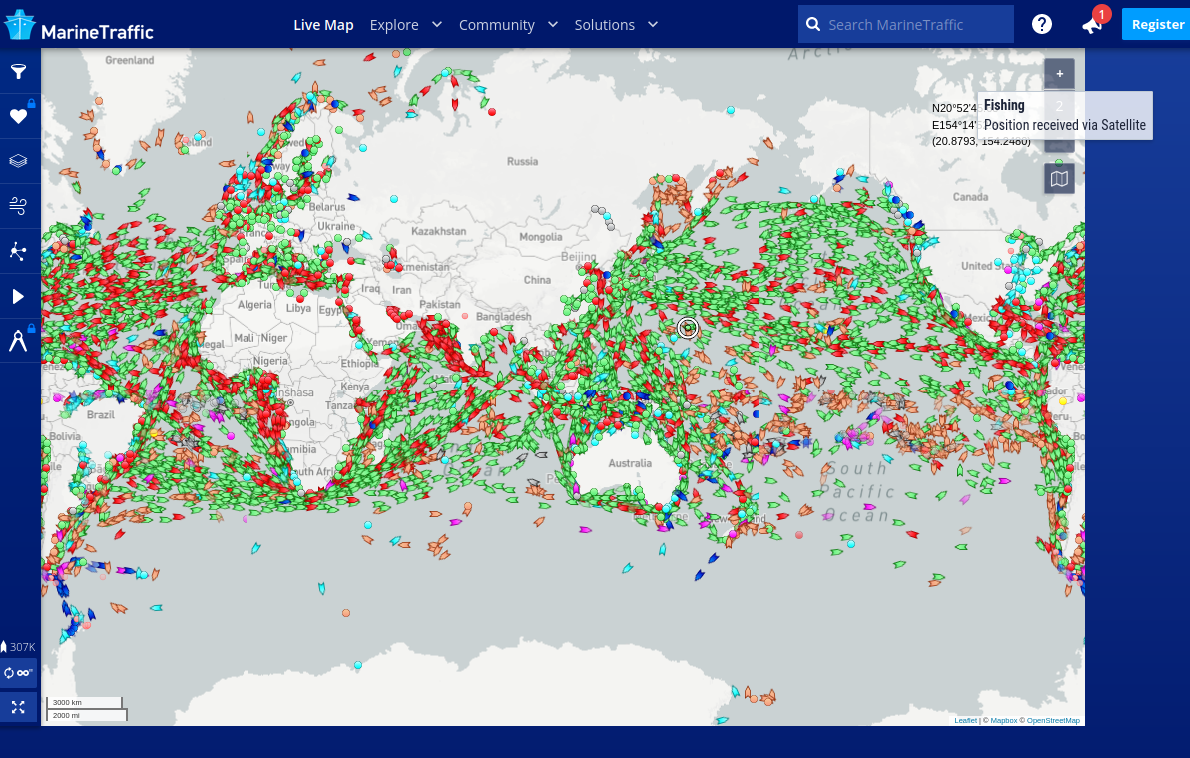Screen dimensions: 1190x758
Task: Click the Iran map label
Action: pyautogui.click(x=401, y=290)
